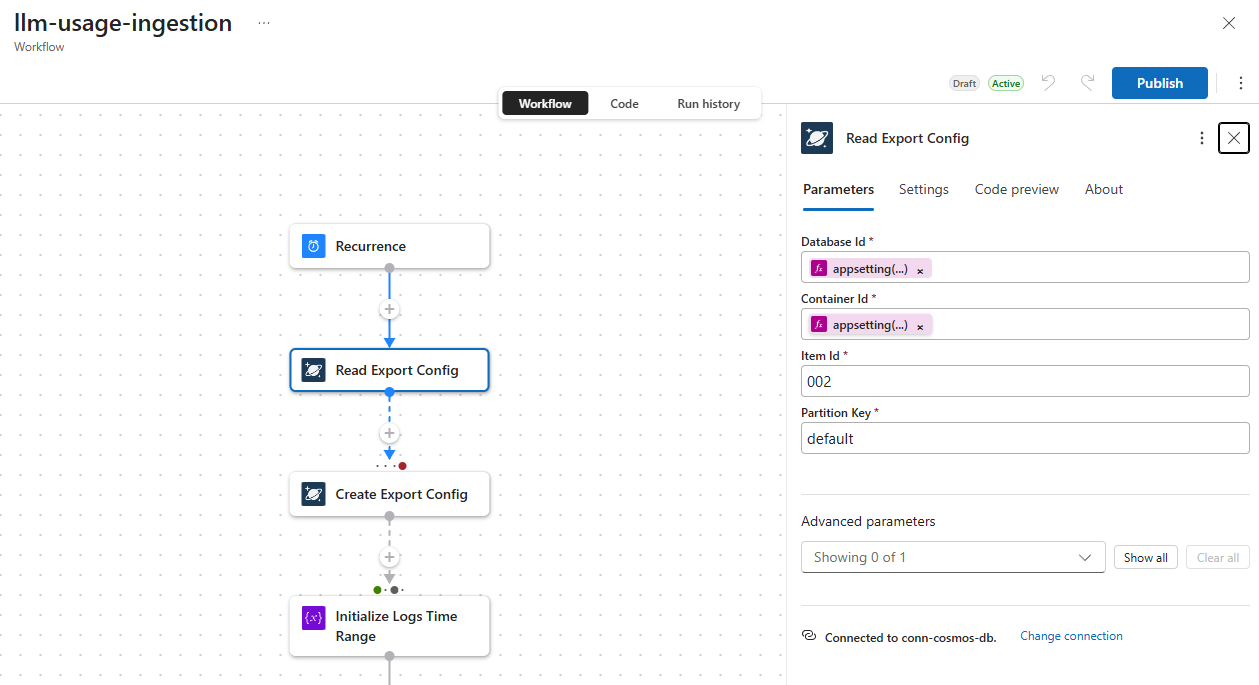The image size is (1259, 685).
Task: Click the Item Id input field
Action: tap(1025, 381)
